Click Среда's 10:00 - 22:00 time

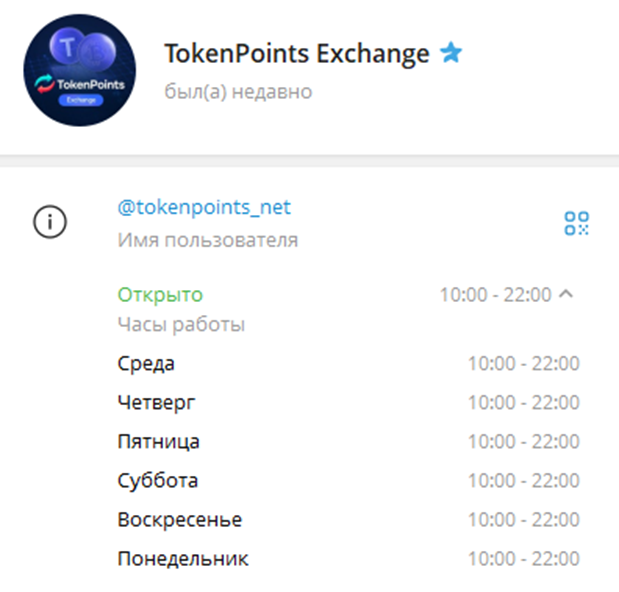(x=523, y=363)
